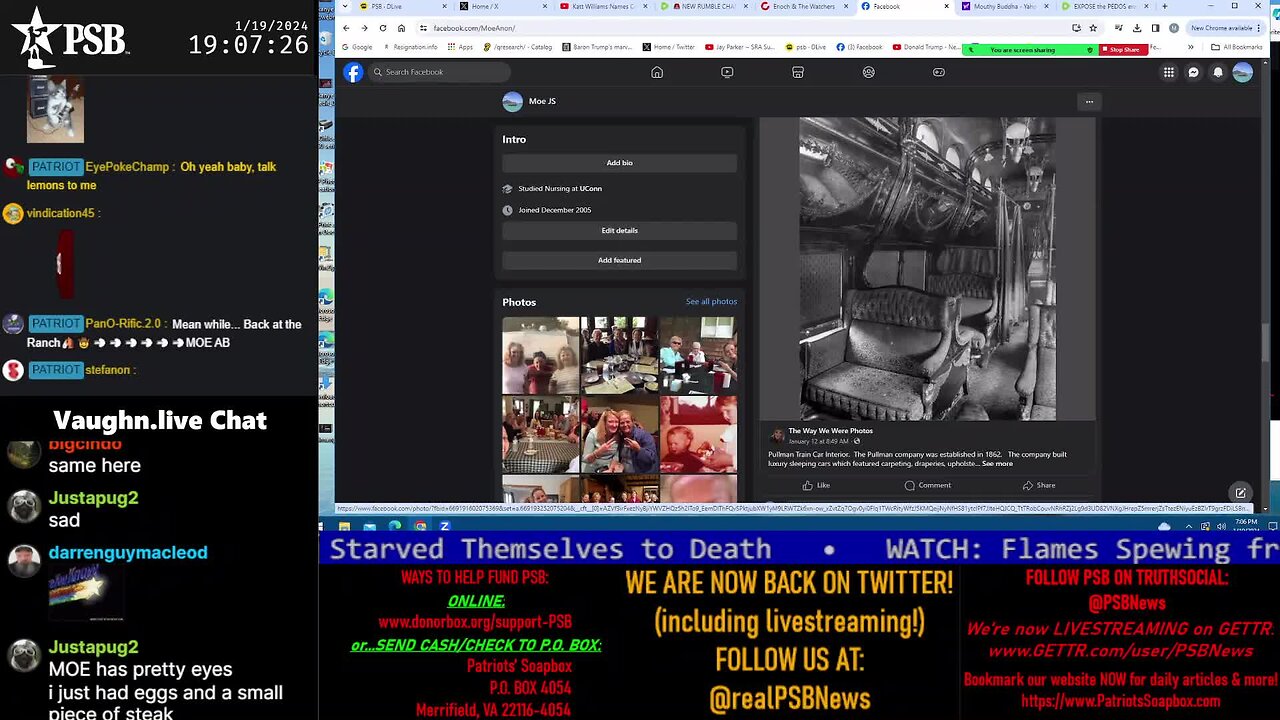Image resolution: width=1280 pixels, height=720 pixels.
Task: Like the Pullman Train Car post
Action: click(x=816, y=485)
